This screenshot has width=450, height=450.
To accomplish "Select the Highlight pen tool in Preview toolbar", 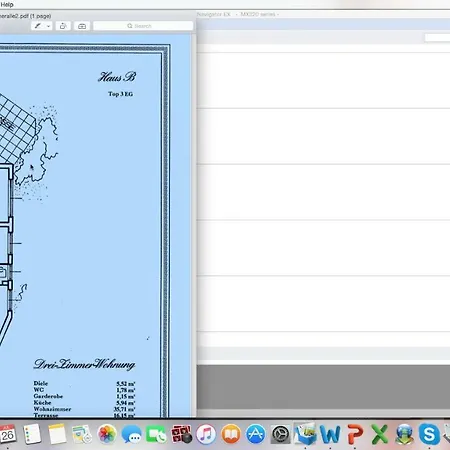I will [x=38, y=26].
